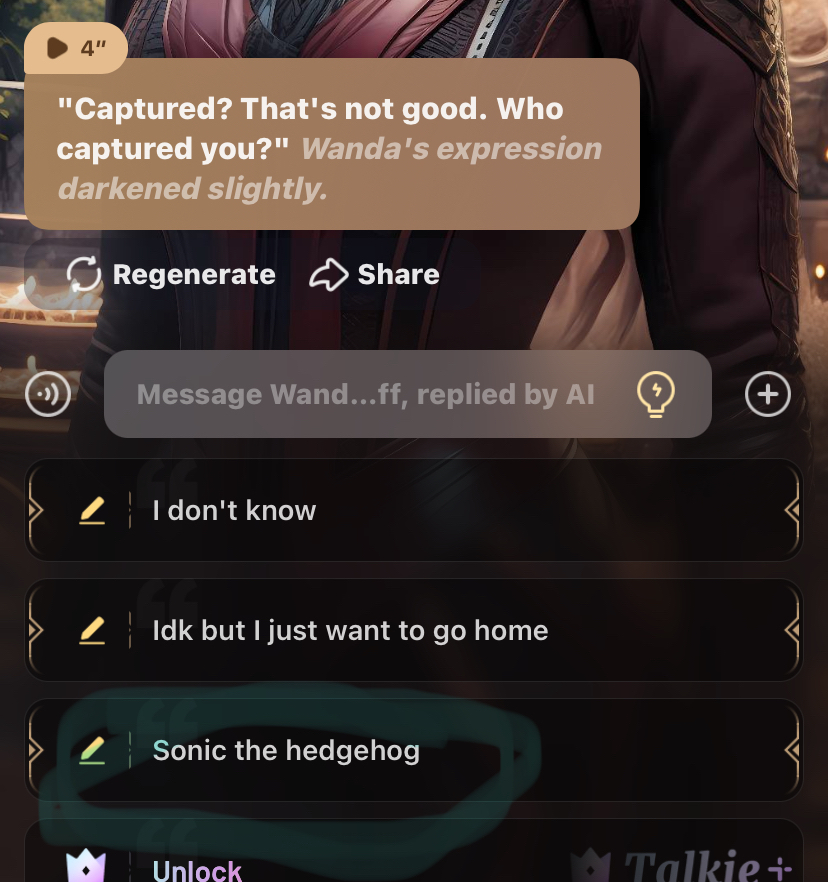This screenshot has width=828, height=882.
Task: Click the crown icon next to Unlock
Action: [x=86, y=865]
